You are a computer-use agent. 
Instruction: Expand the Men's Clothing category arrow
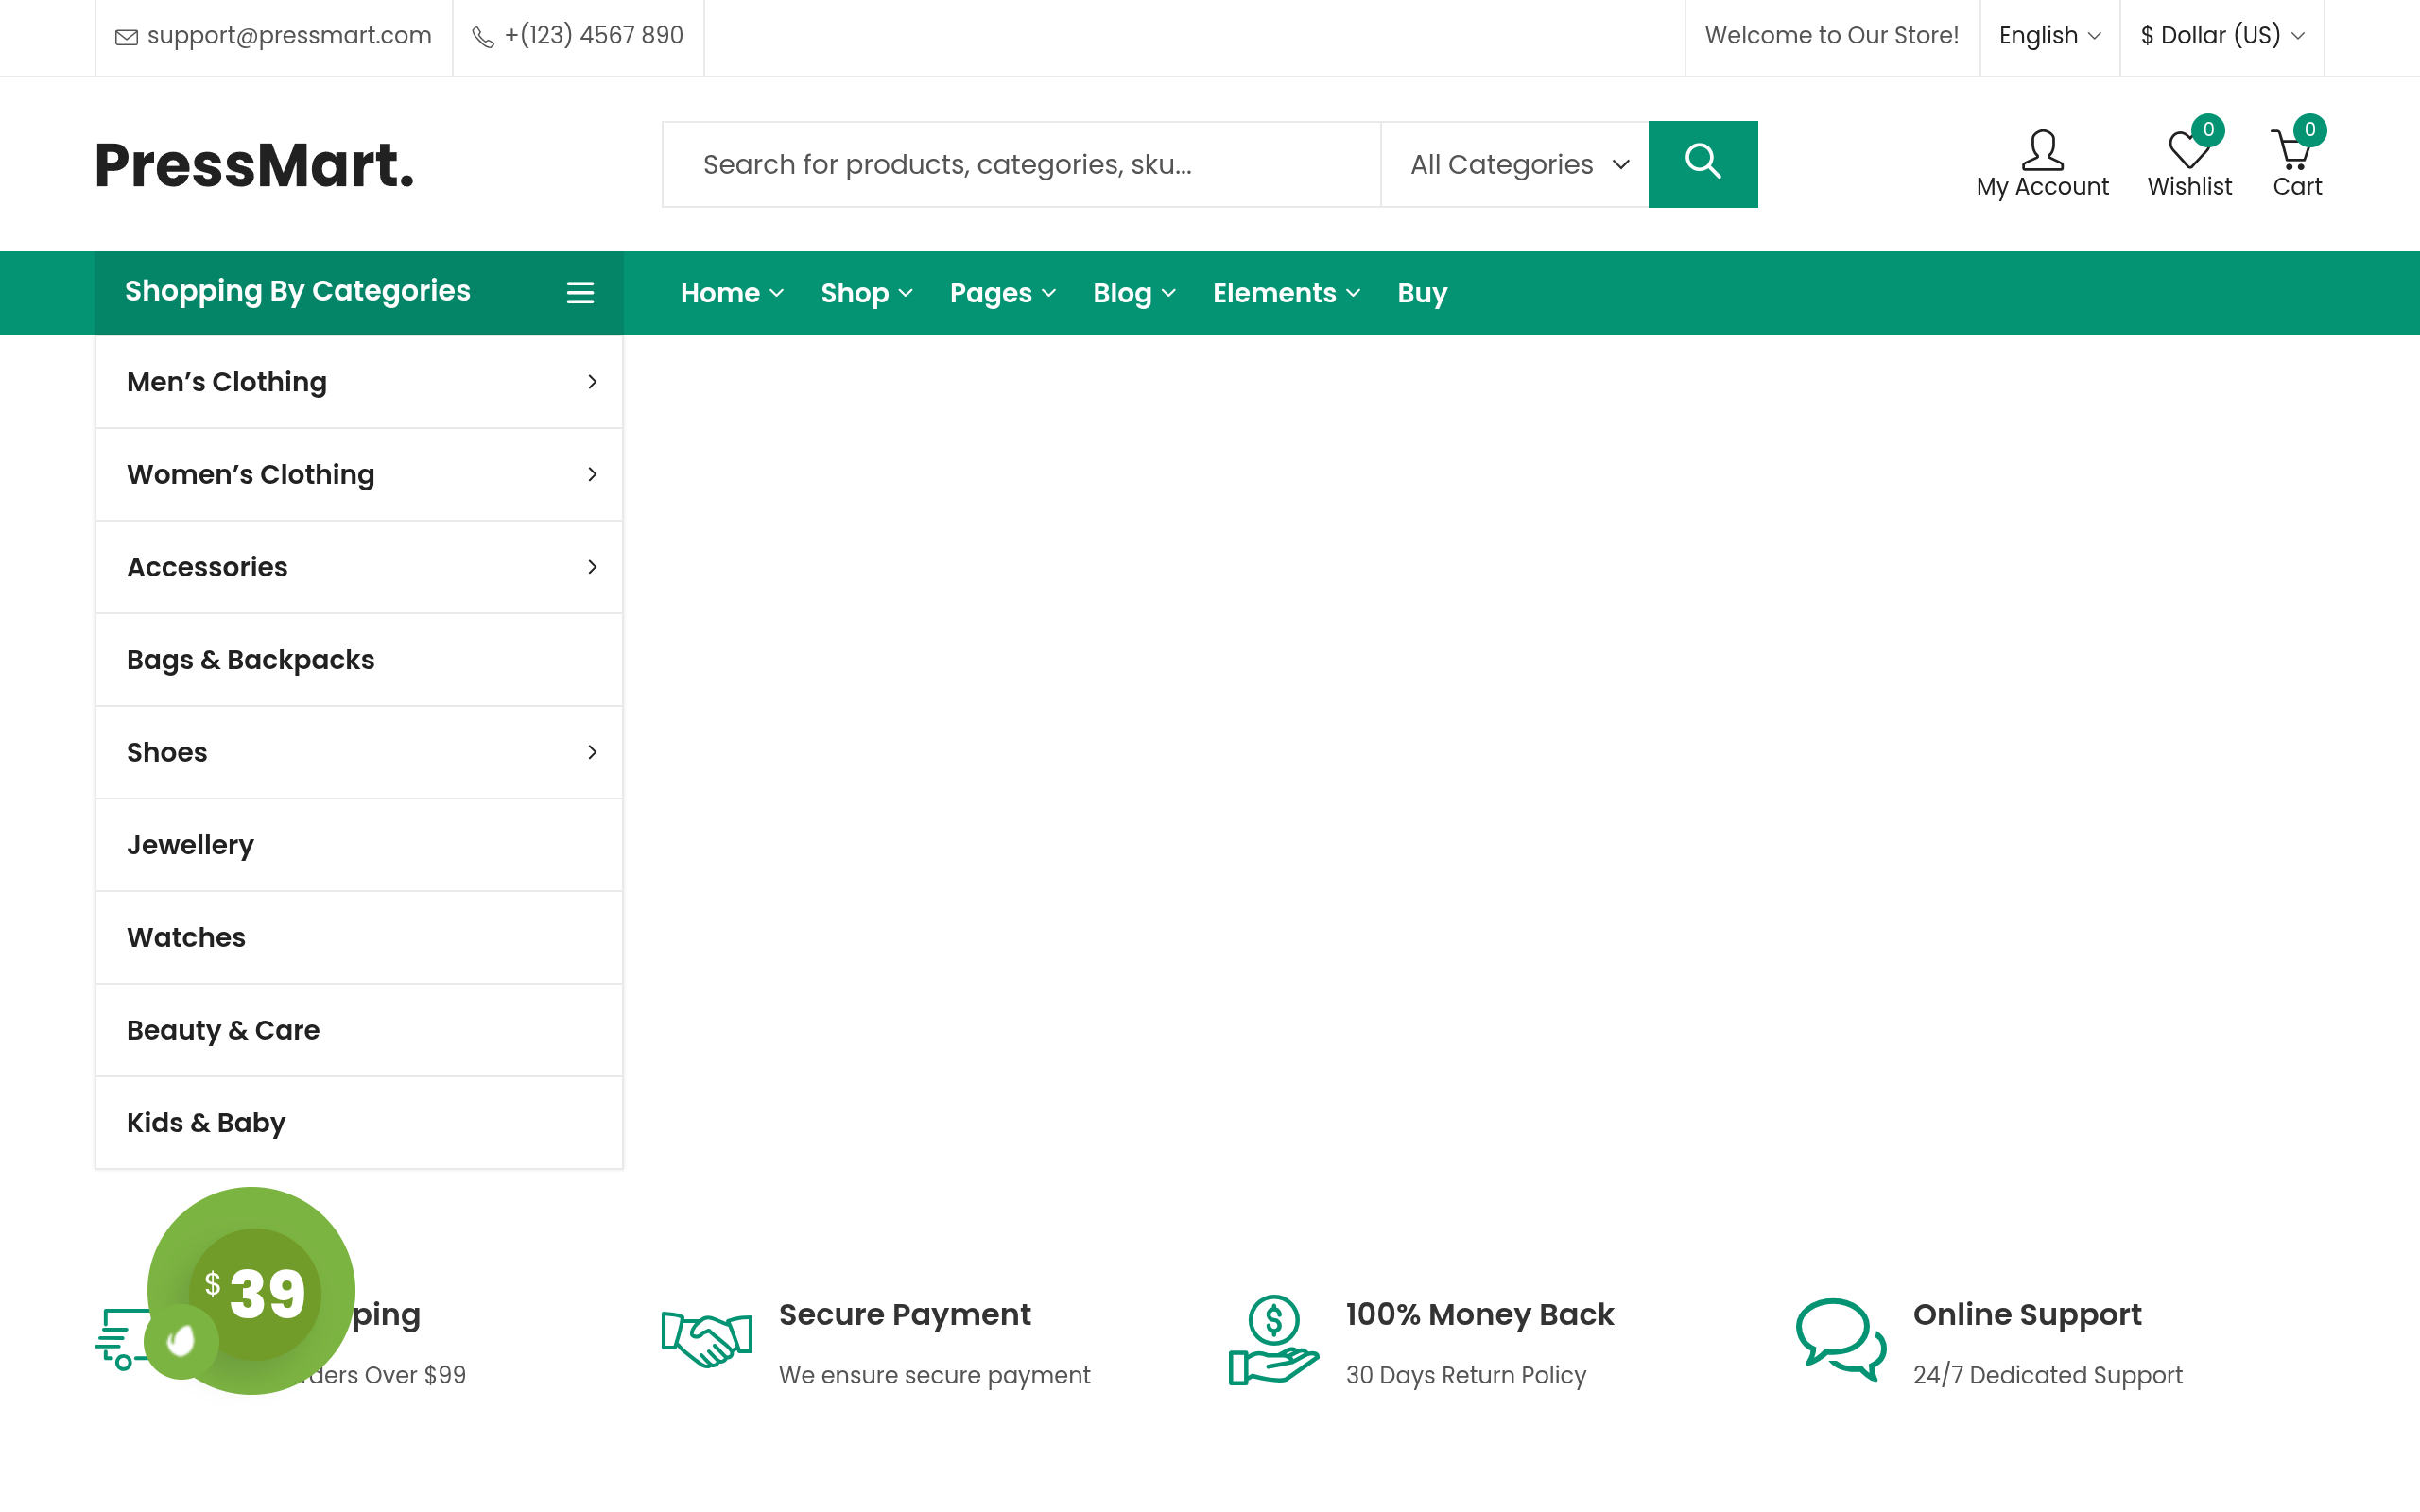click(592, 382)
